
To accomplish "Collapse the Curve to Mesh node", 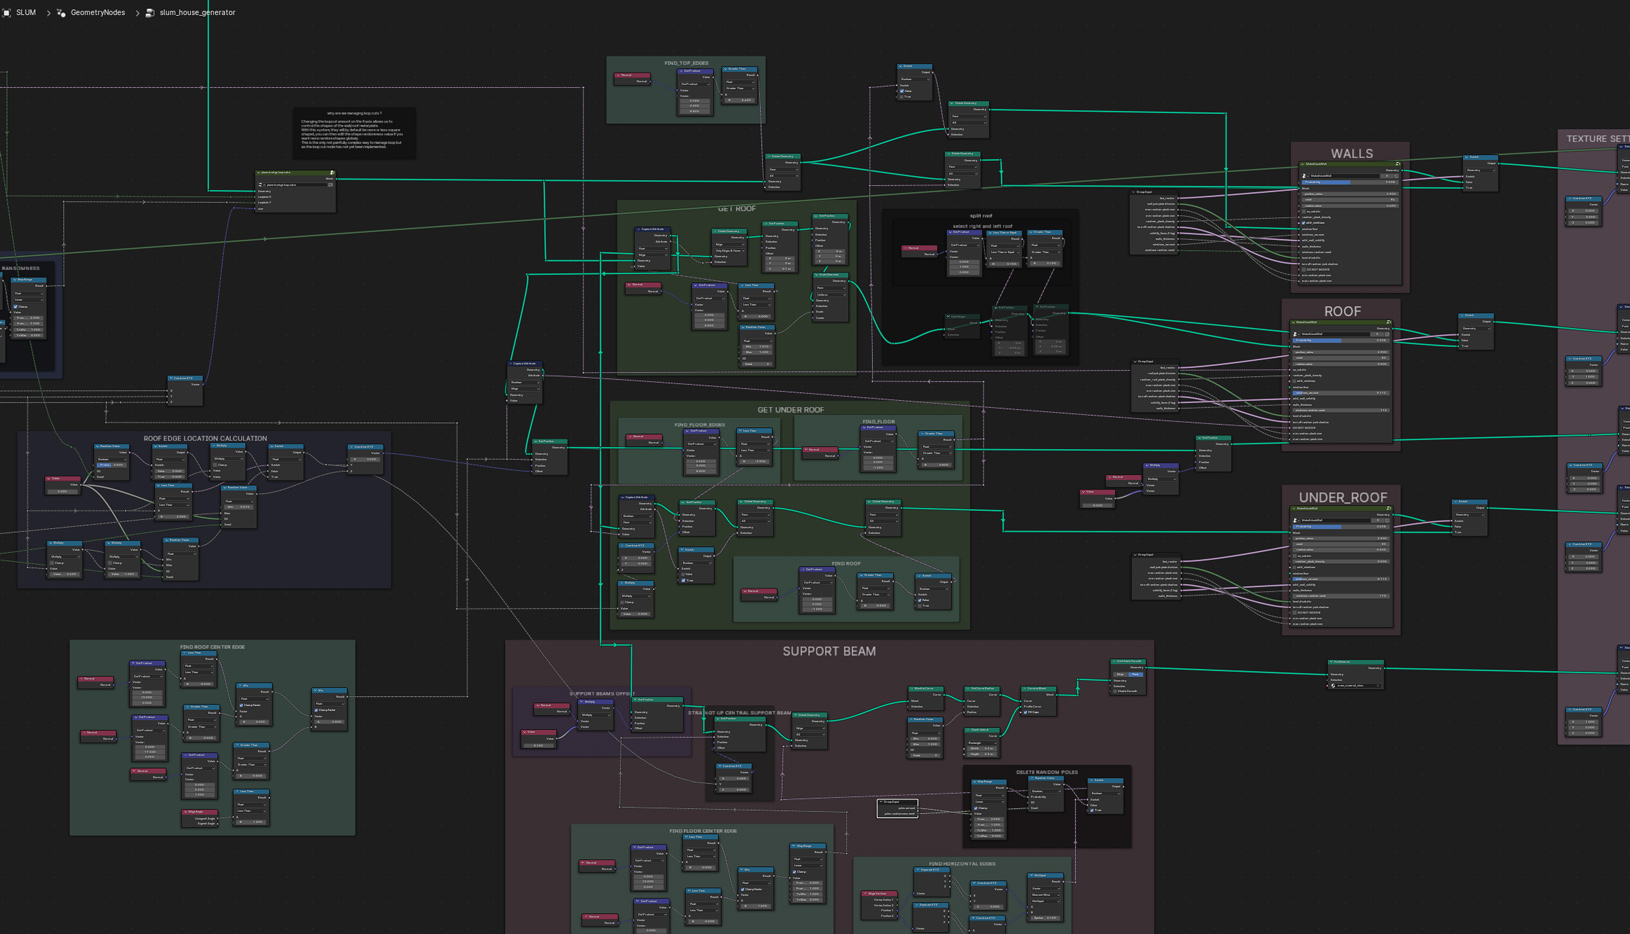I will (x=1025, y=688).
